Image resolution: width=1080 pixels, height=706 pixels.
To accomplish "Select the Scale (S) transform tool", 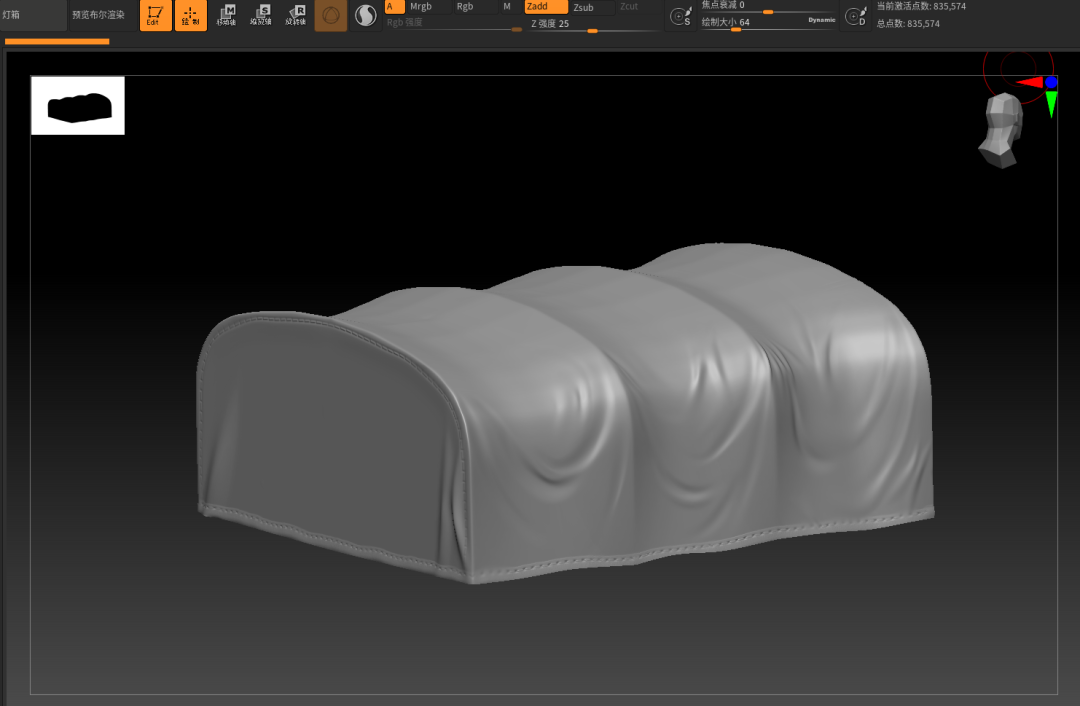I will click(261, 15).
